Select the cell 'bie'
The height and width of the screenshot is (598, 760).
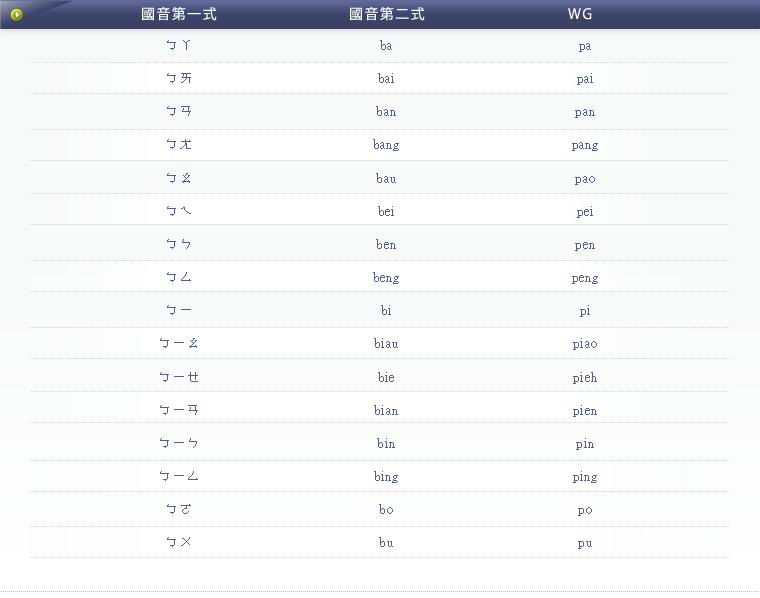(x=386, y=378)
